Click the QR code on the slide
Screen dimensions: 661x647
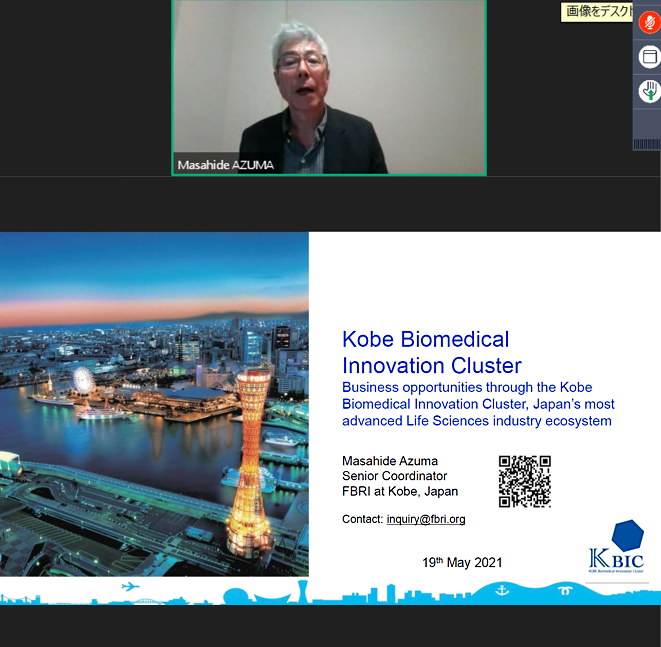pos(524,481)
